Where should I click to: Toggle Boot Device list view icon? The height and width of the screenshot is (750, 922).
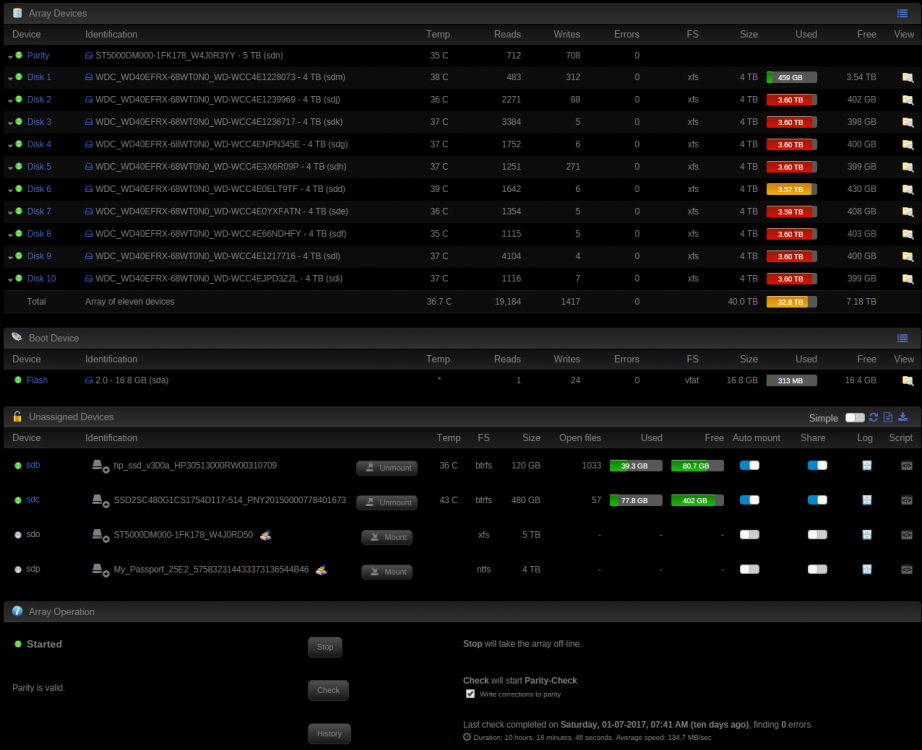[x=902, y=338]
